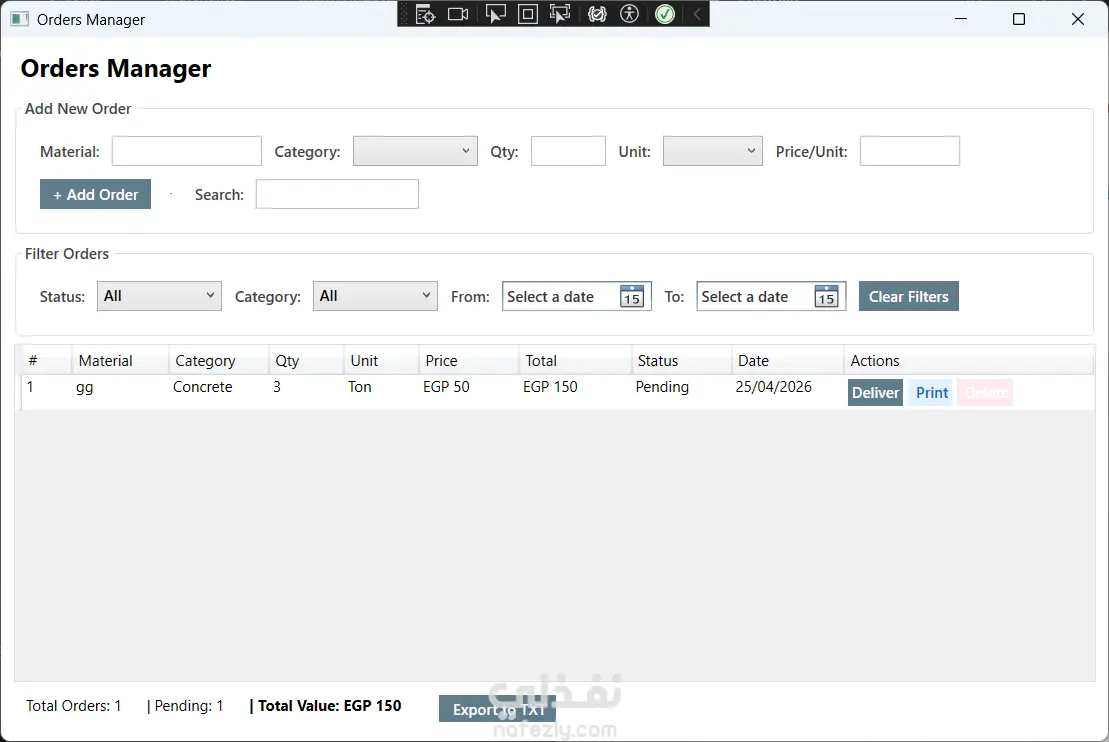The width and height of the screenshot is (1109, 742).
Task: Click the From date text box
Action: 560,296
